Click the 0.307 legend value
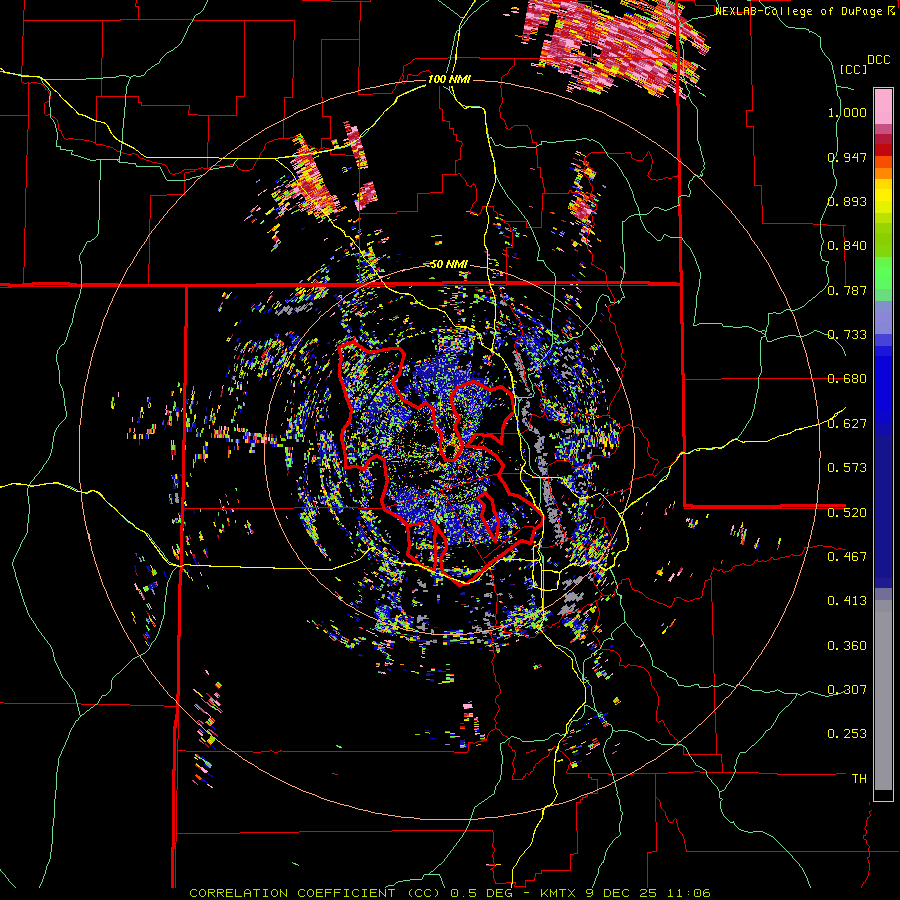 pyautogui.click(x=847, y=690)
